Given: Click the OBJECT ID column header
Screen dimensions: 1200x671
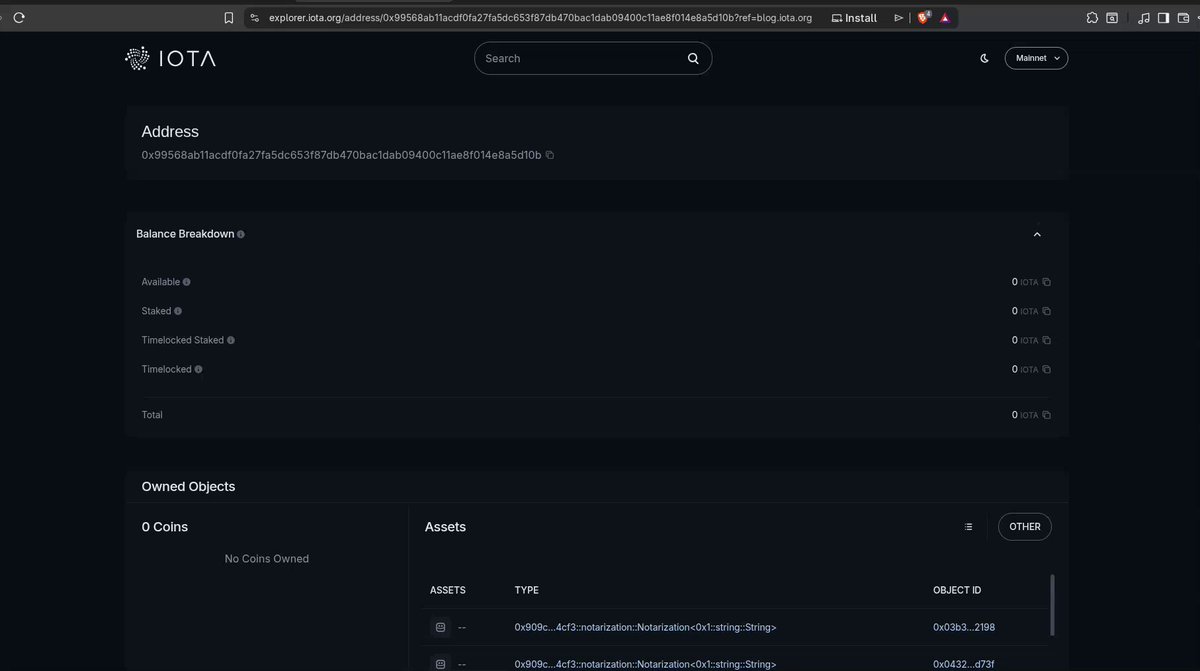Looking at the screenshot, I should click(958, 590).
